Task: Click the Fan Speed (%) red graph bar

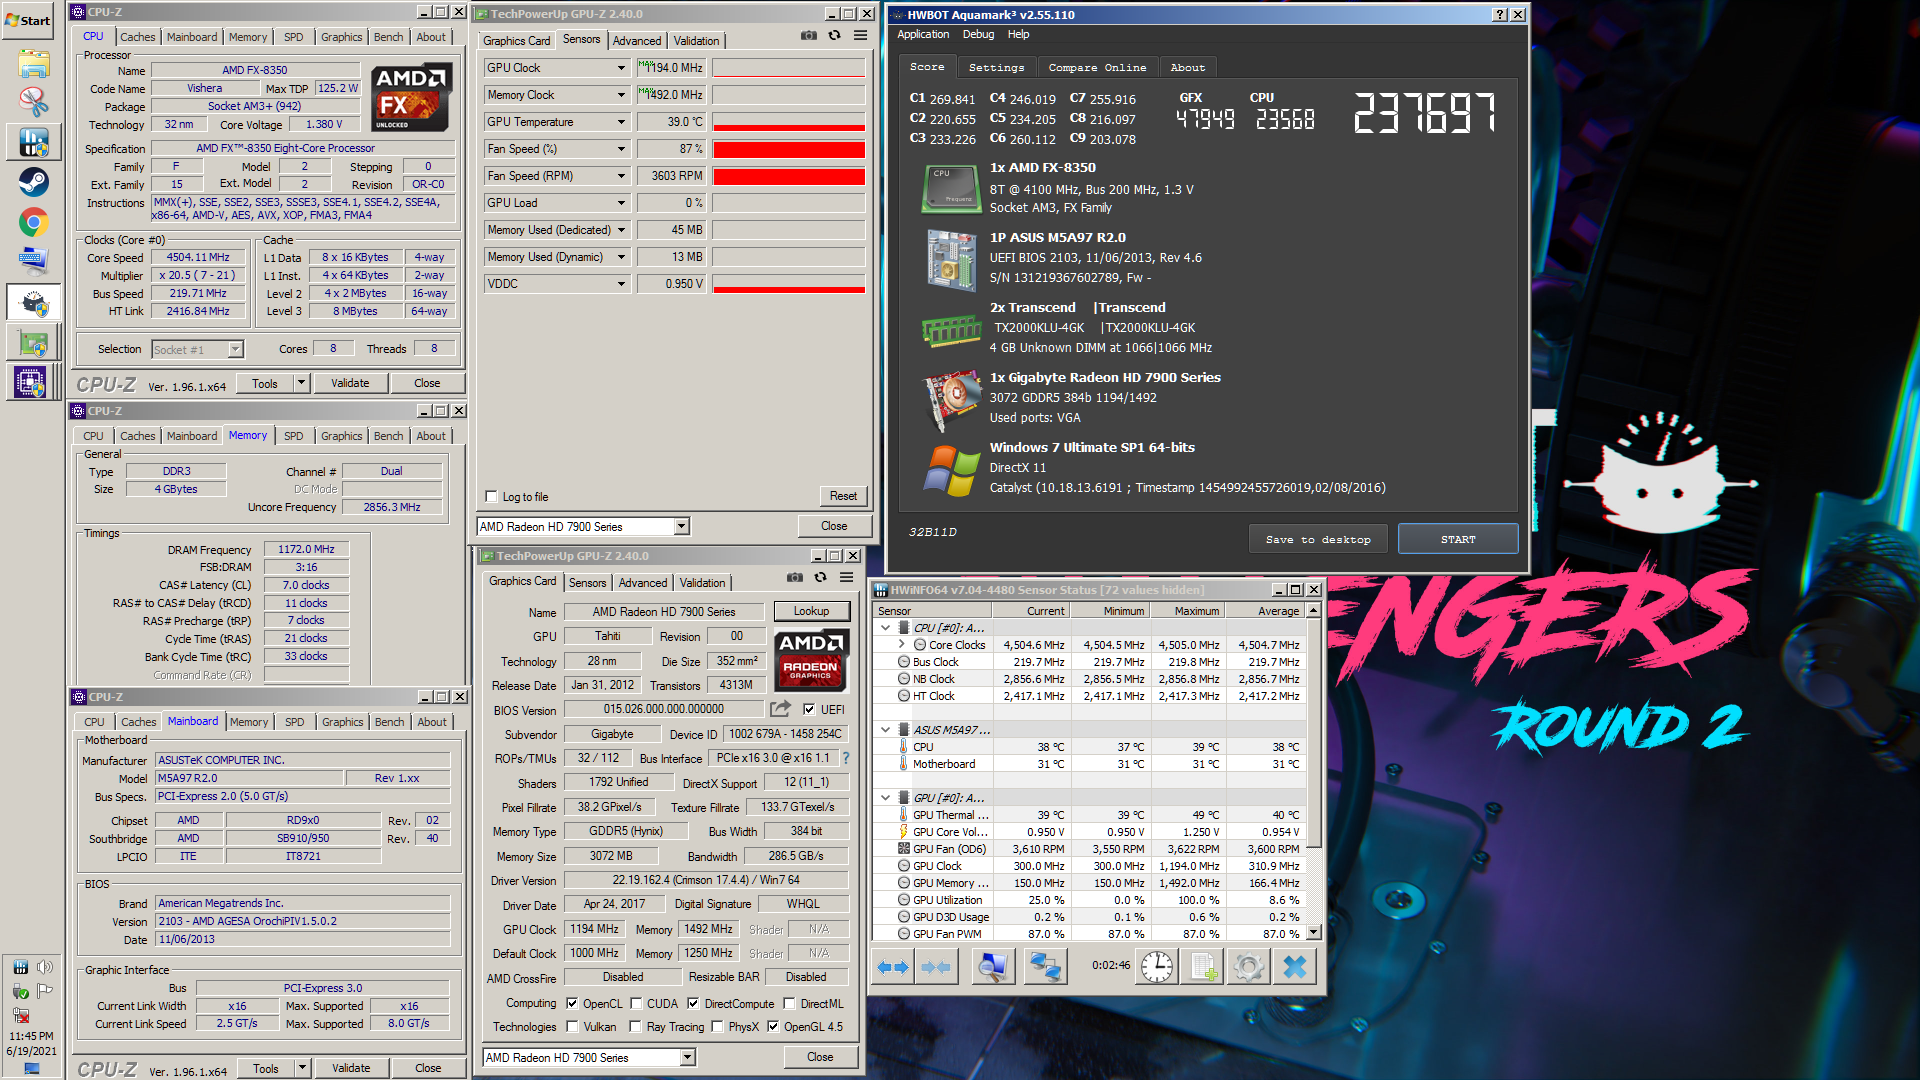Action: click(x=788, y=149)
